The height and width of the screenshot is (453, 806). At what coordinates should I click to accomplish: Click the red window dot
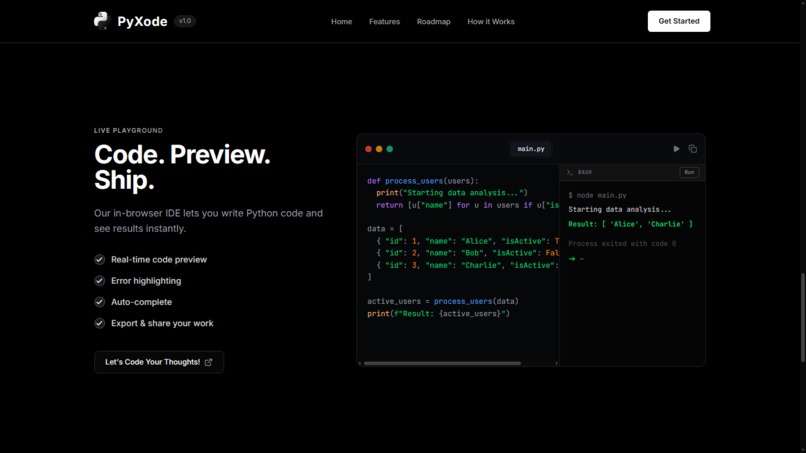pos(368,149)
